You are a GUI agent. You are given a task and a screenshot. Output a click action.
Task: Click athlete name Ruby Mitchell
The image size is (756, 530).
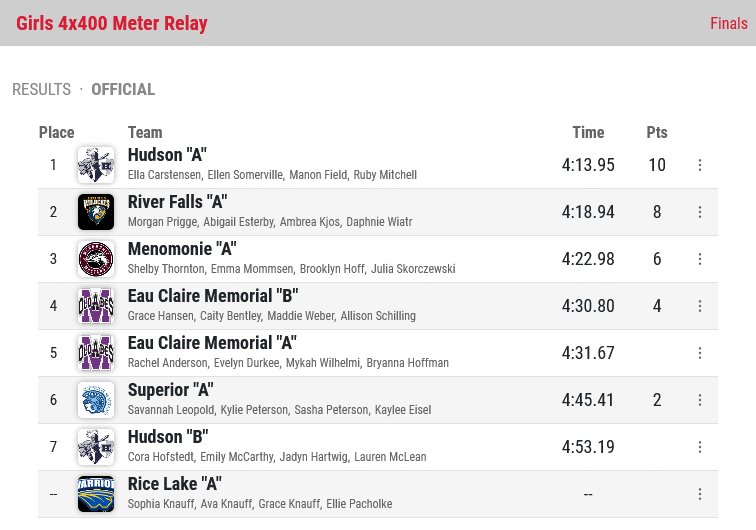pos(385,175)
